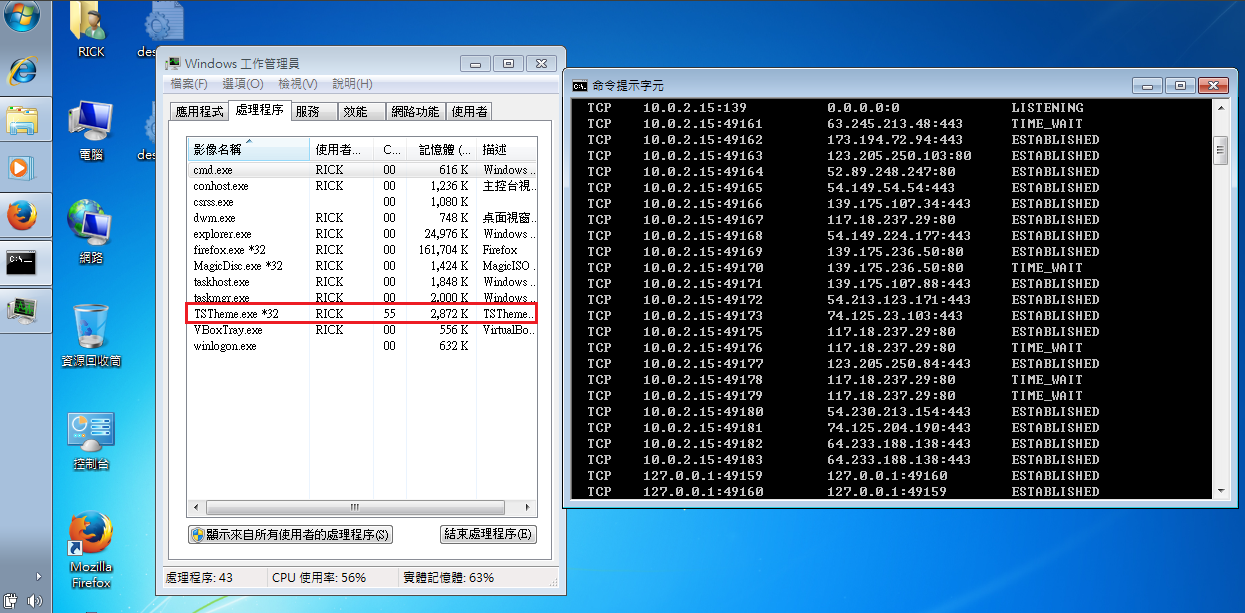Image resolution: width=1245 pixels, height=613 pixels.
Task: Click address 74.125.23.103:443 in Command Prompt
Action: [895, 315]
